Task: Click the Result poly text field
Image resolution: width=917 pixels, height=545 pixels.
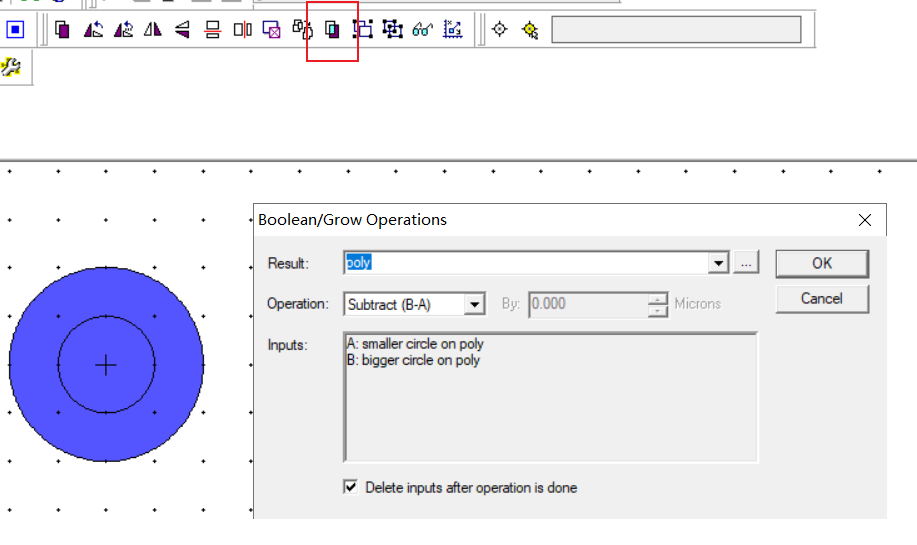Action: 526,263
